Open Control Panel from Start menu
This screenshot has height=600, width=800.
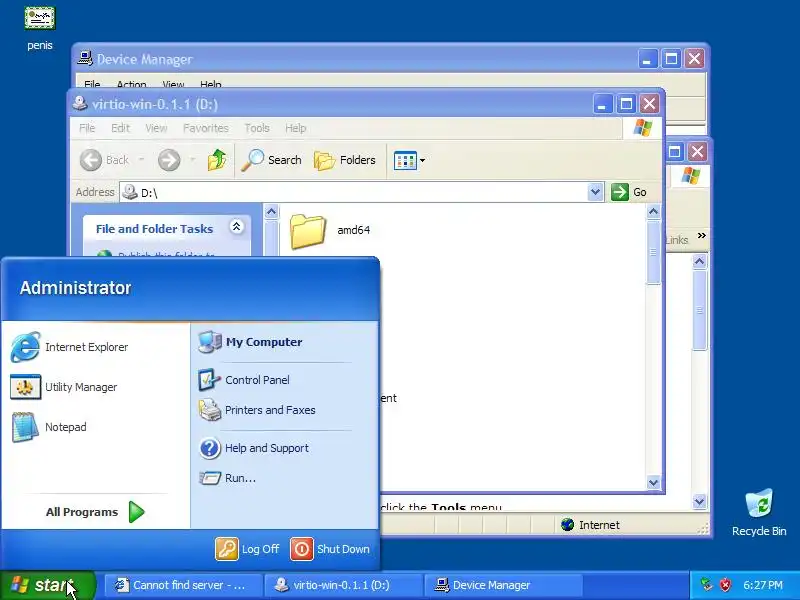[x=244, y=380]
